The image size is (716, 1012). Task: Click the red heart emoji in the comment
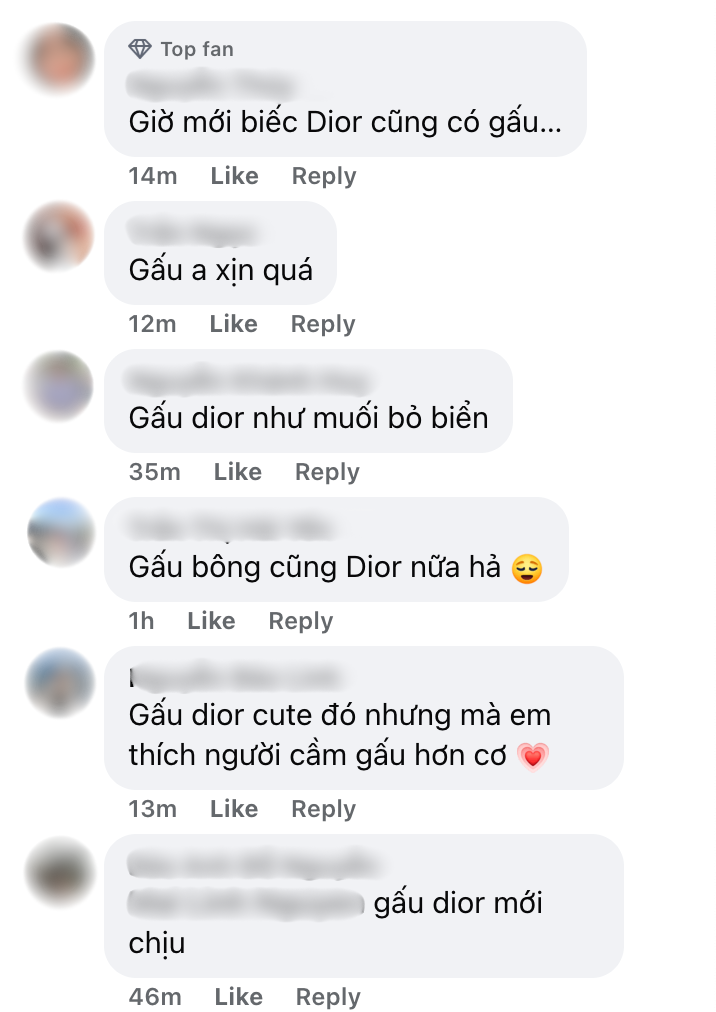click(x=534, y=756)
